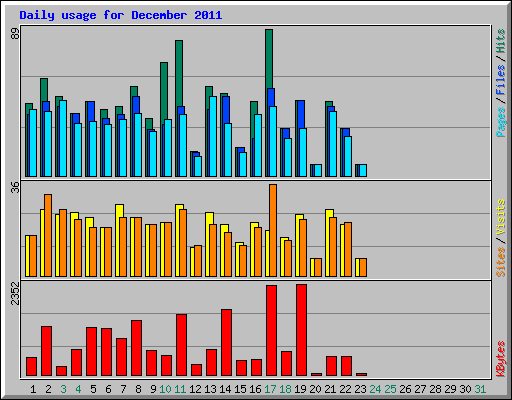Select green day label "4"
The width and height of the screenshot is (512, 400).
point(78,389)
